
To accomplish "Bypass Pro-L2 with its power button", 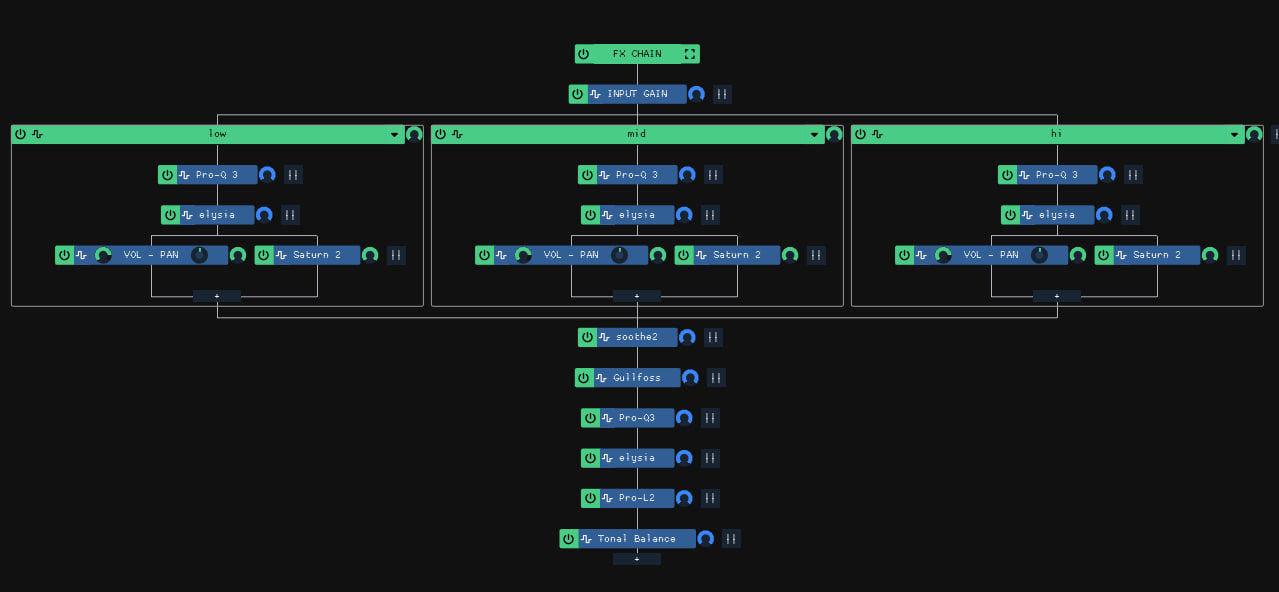I will pyautogui.click(x=590, y=498).
